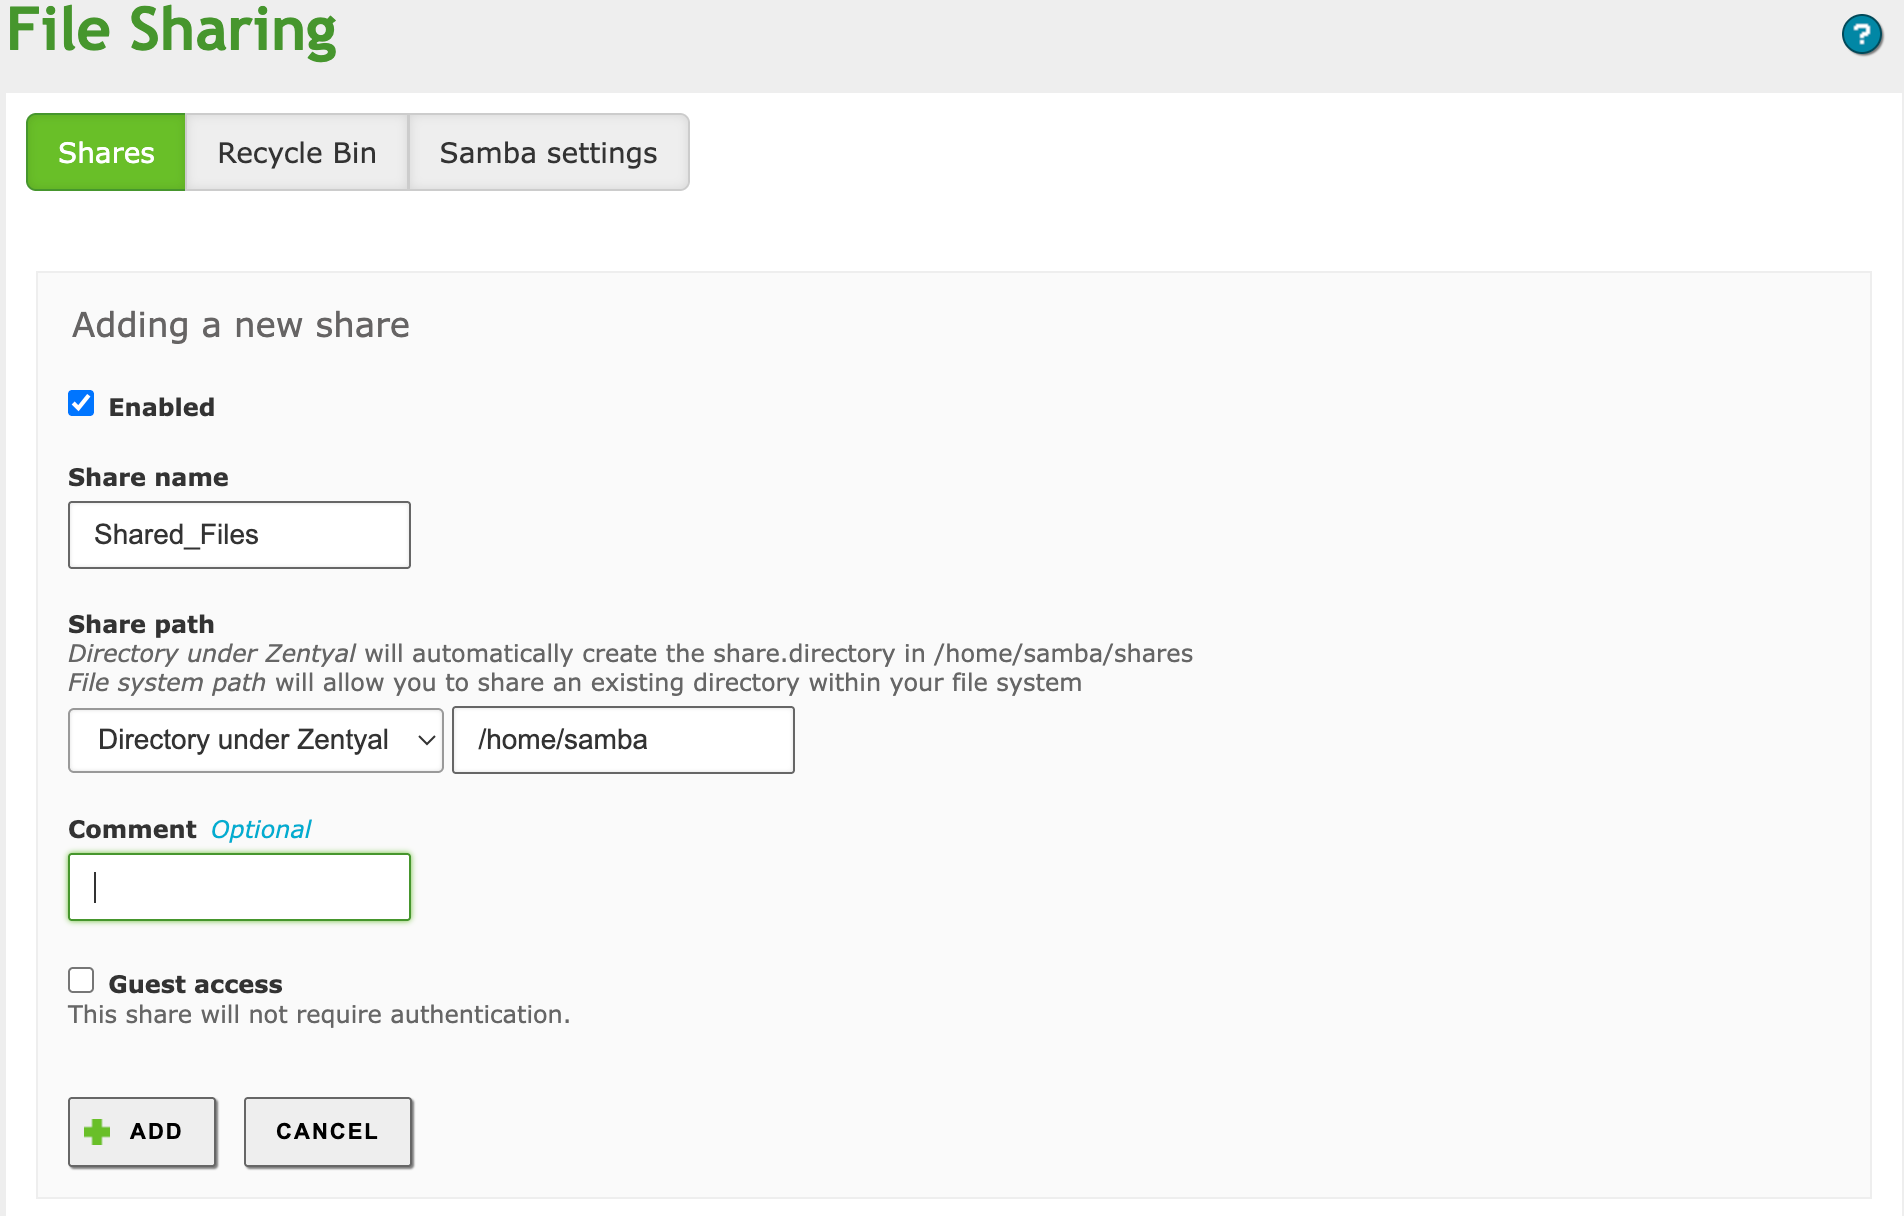Screen dimensions: 1904x1216
Task: Click inside the Comment text box
Action: click(239, 887)
